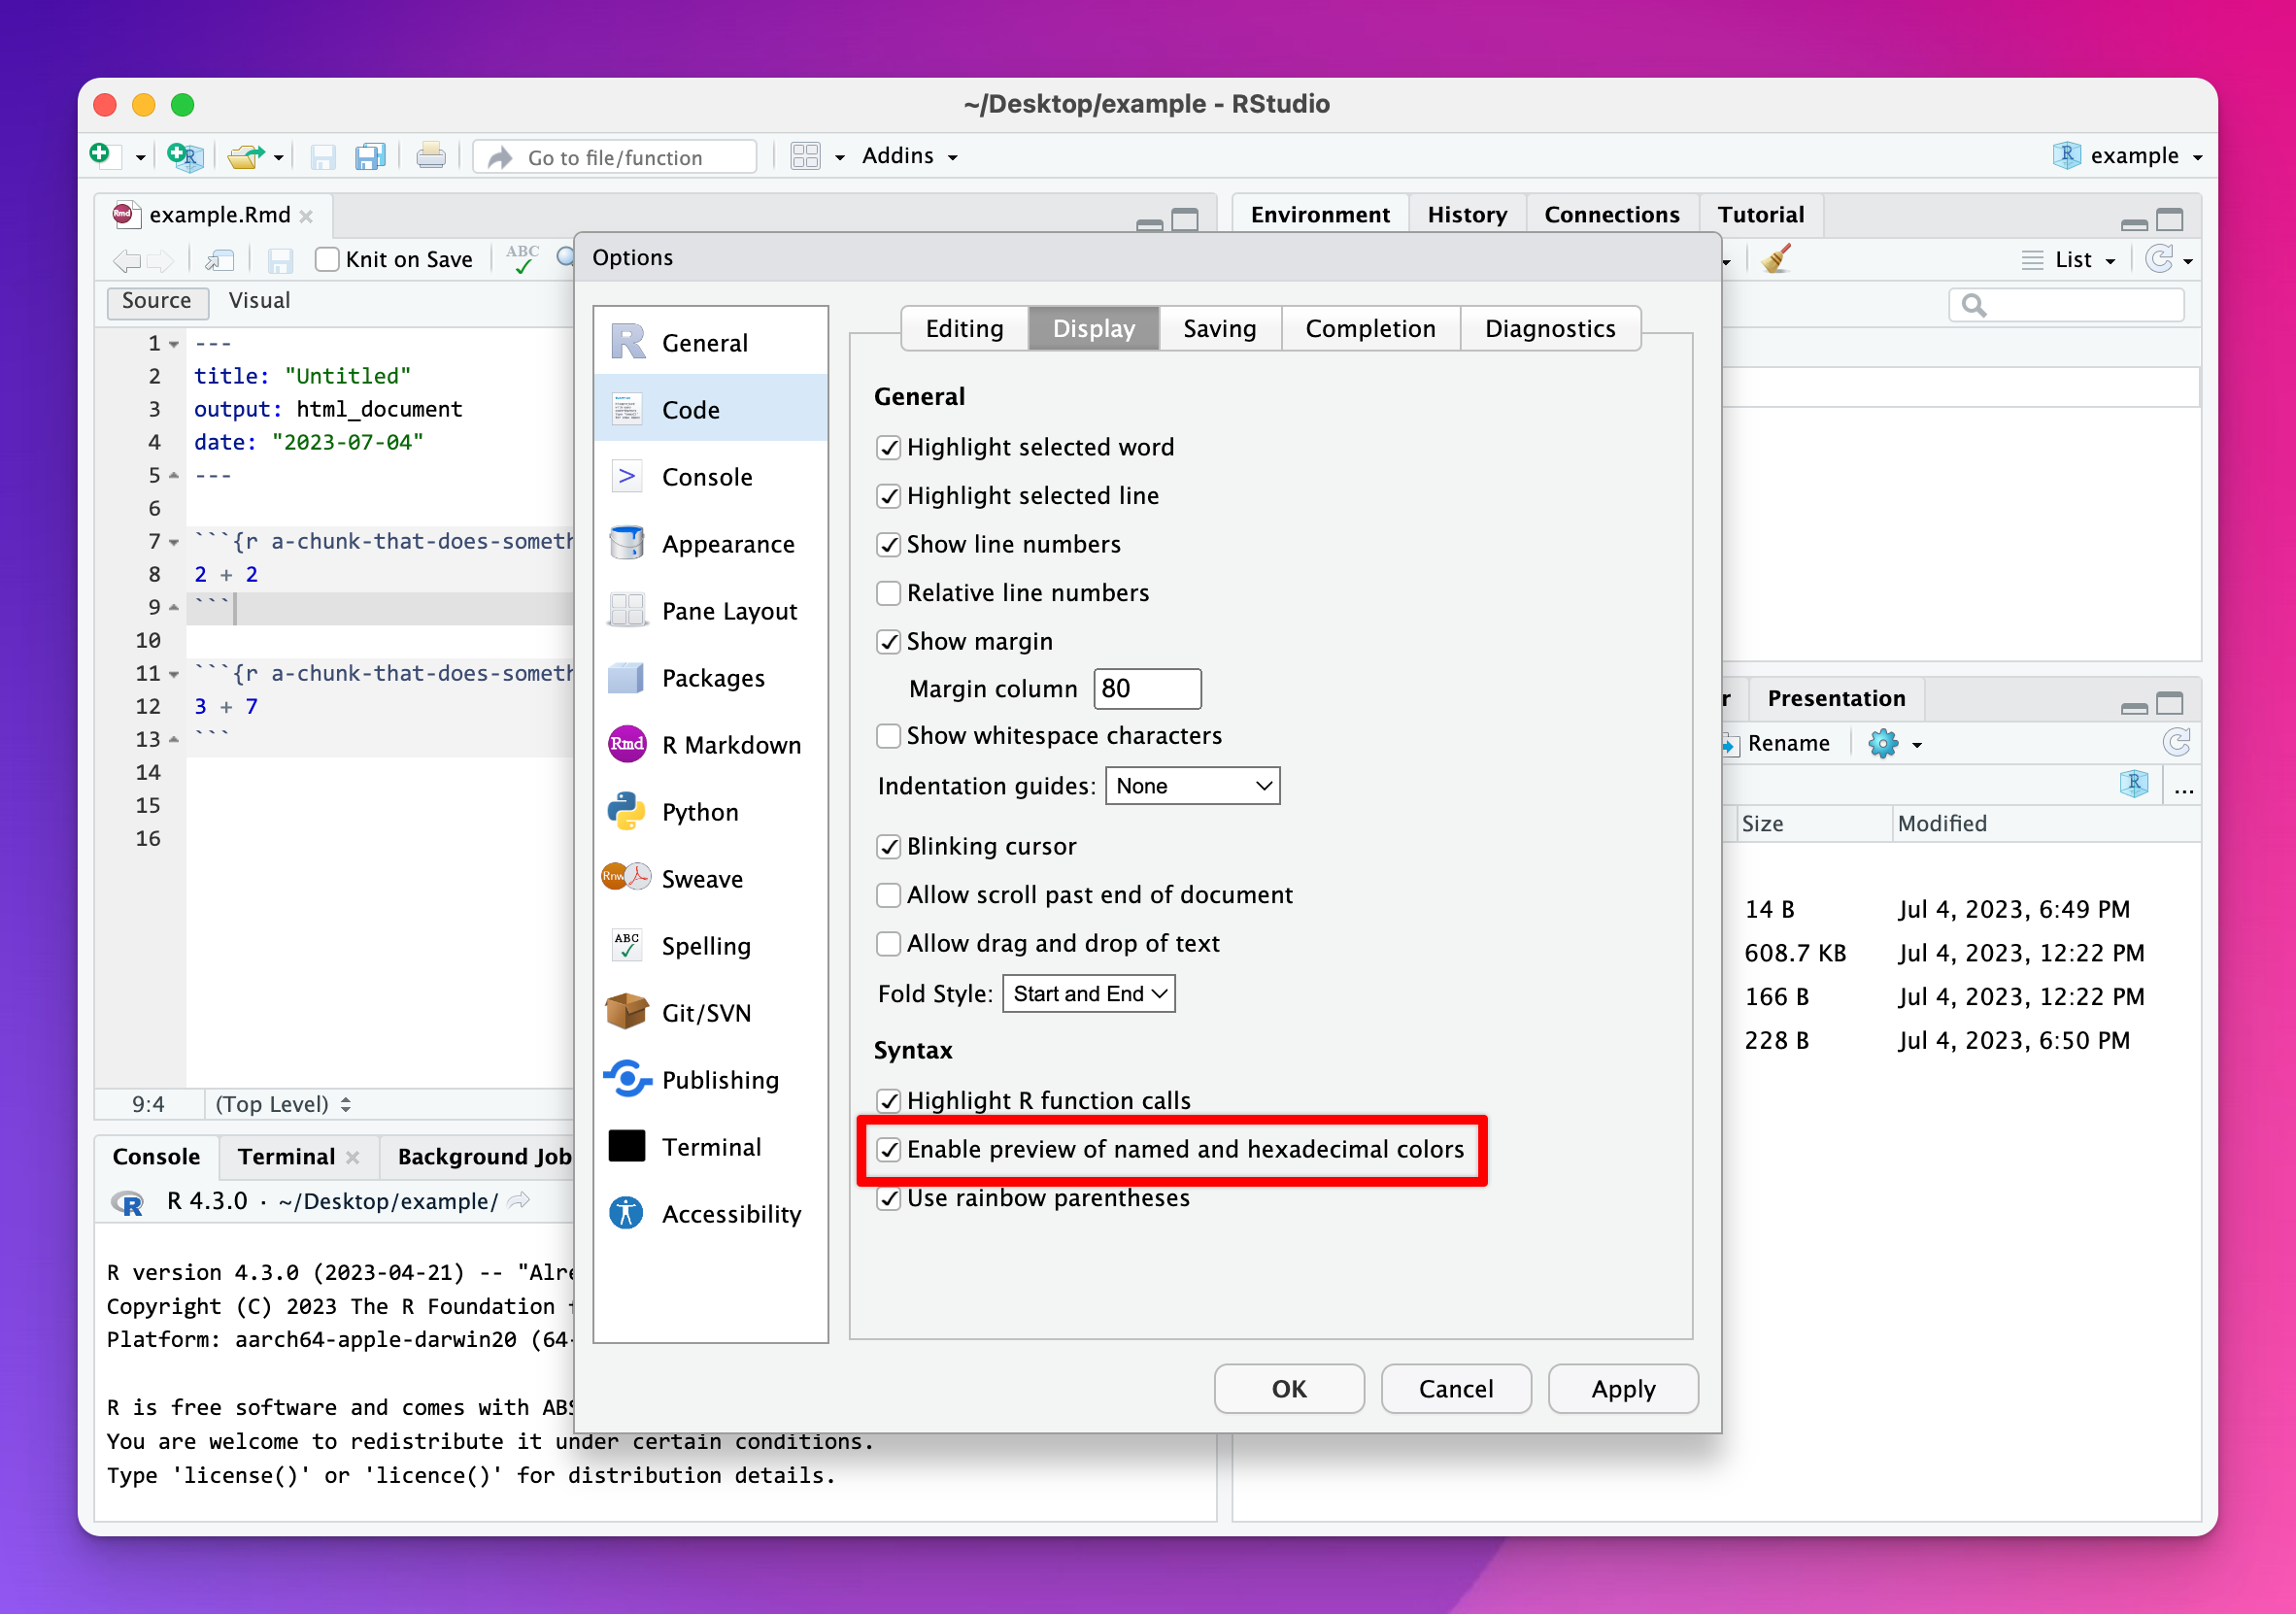Open the Connections tab
Image resolution: width=2296 pixels, height=1614 pixels.
pos(1612,215)
